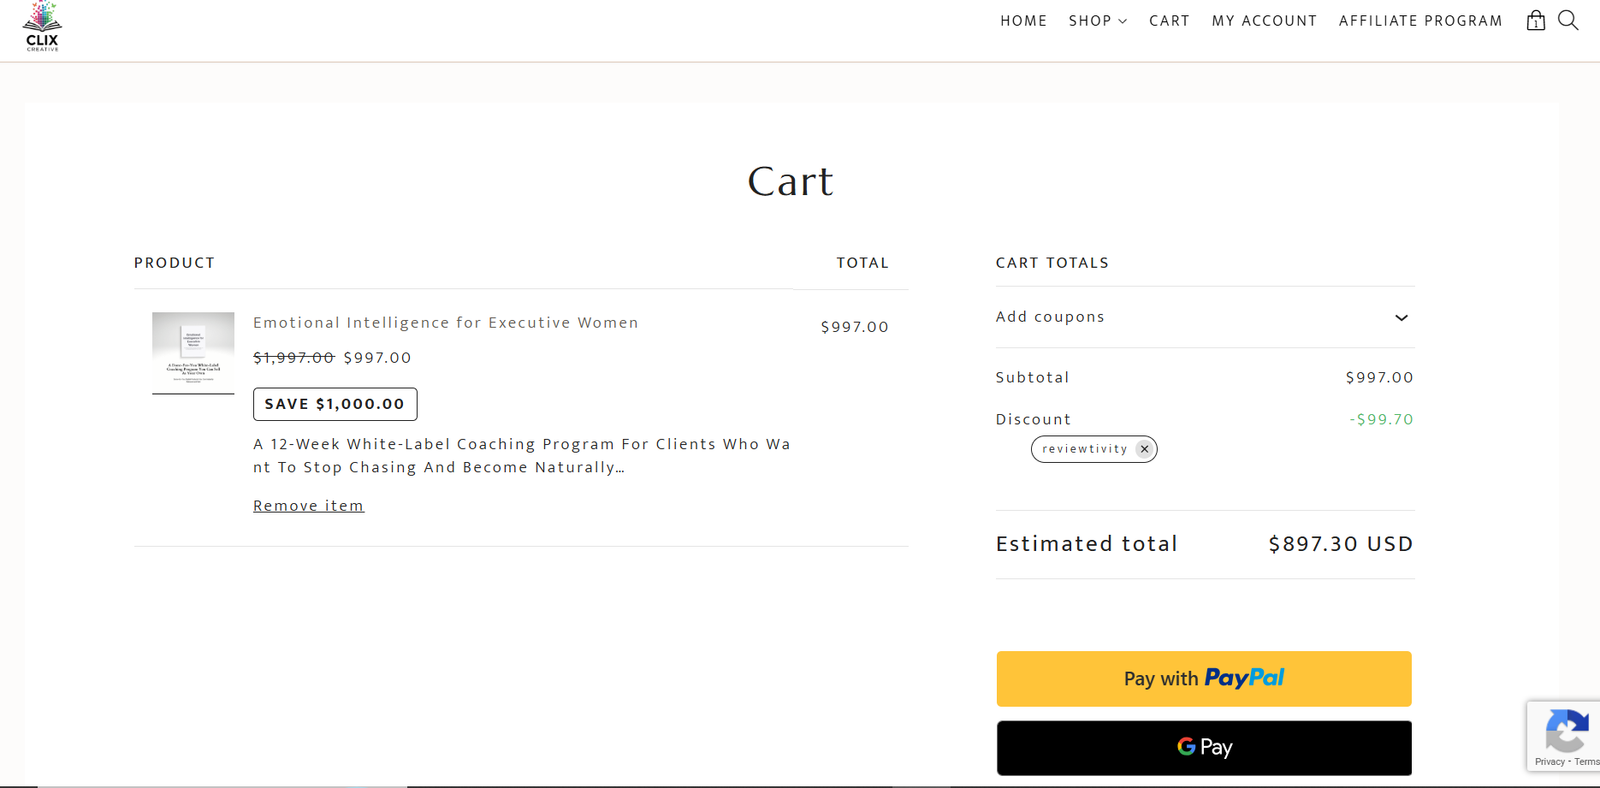This screenshot has height=788, width=1600.
Task: Click the product description text
Action: pyautogui.click(x=522, y=456)
